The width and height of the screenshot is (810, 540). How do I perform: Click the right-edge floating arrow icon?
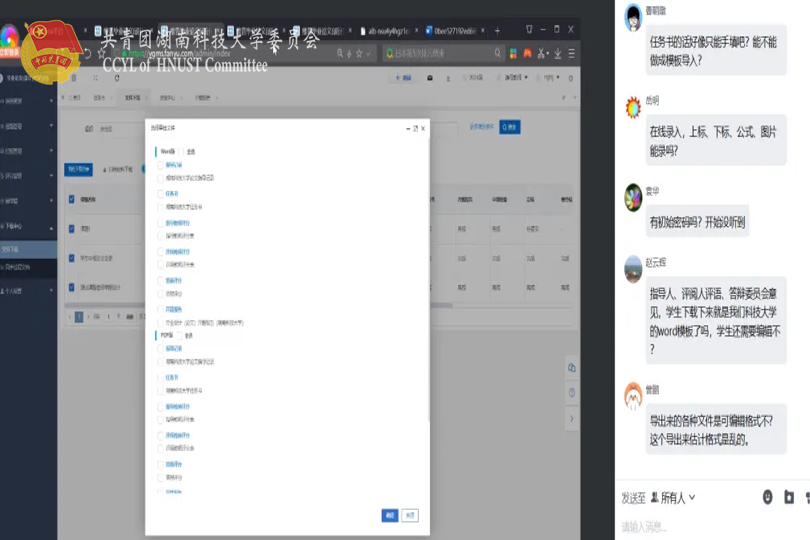click(x=572, y=420)
